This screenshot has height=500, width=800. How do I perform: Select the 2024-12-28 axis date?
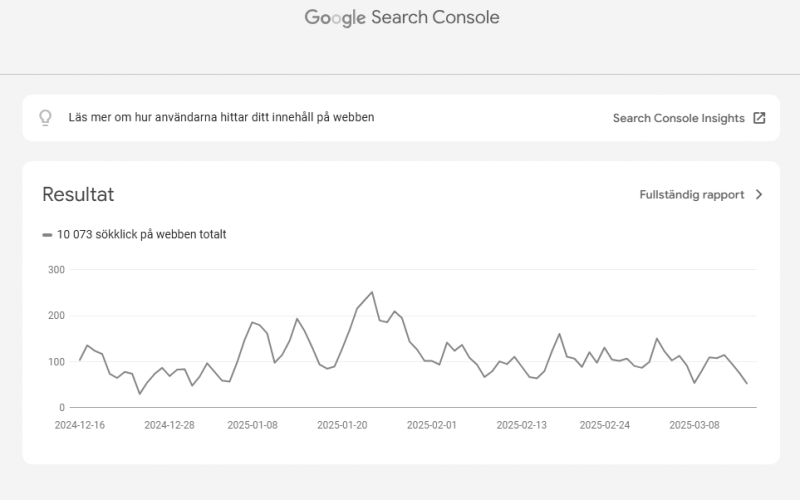point(169,425)
